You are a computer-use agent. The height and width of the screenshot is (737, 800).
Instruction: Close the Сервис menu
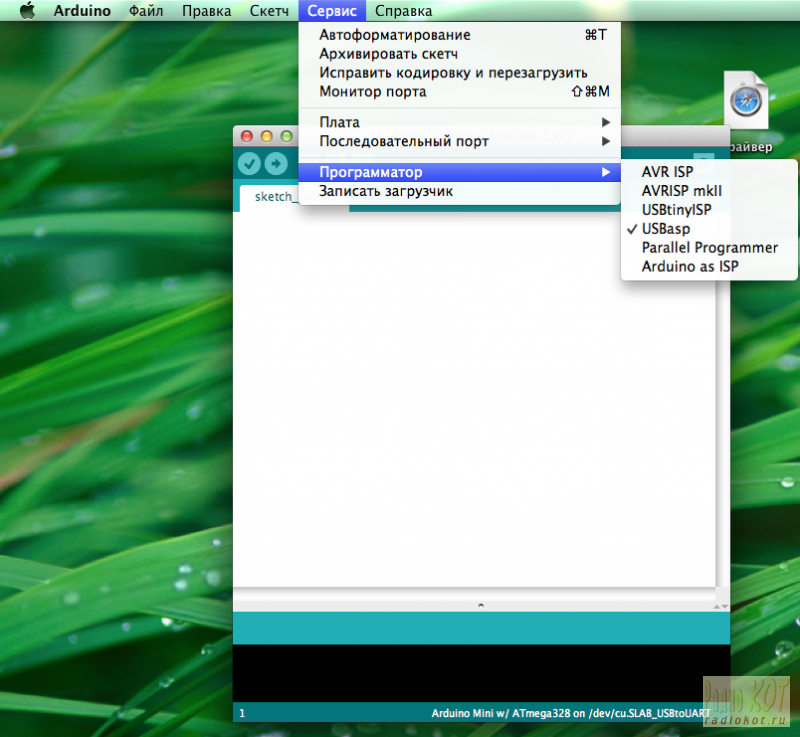332,11
